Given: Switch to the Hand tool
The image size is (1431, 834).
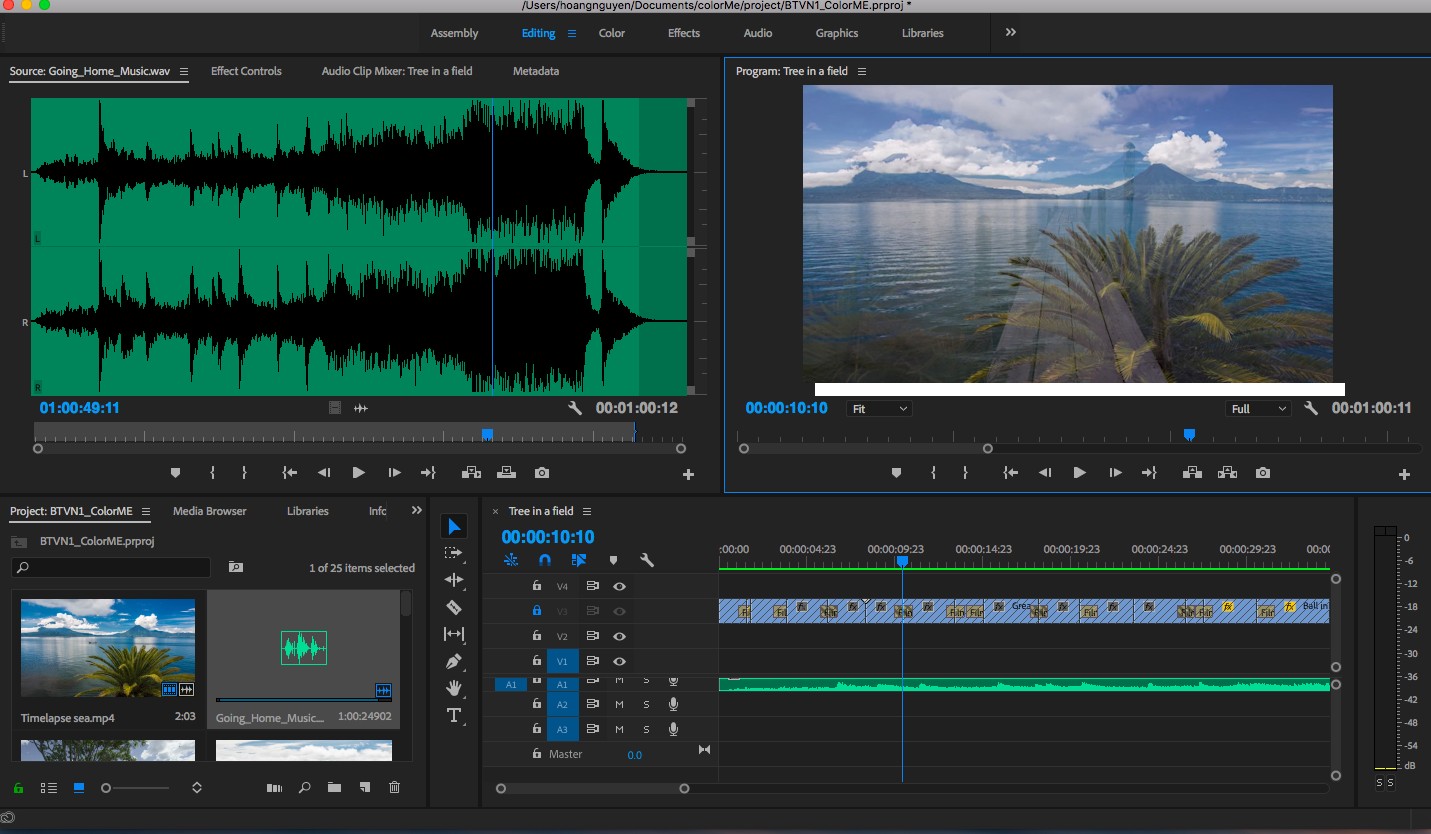Looking at the screenshot, I should pyautogui.click(x=454, y=688).
